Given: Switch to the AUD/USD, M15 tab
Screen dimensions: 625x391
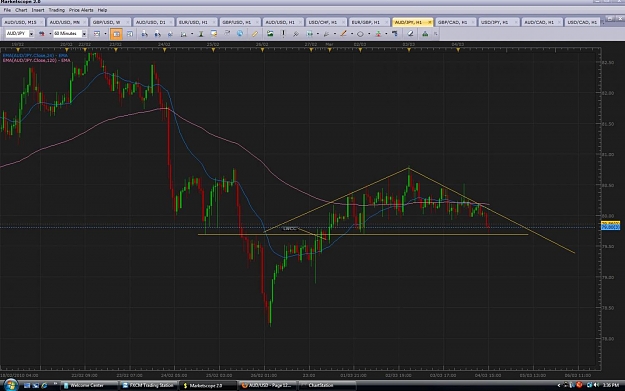Looking at the screenshot, I should 23,22.
